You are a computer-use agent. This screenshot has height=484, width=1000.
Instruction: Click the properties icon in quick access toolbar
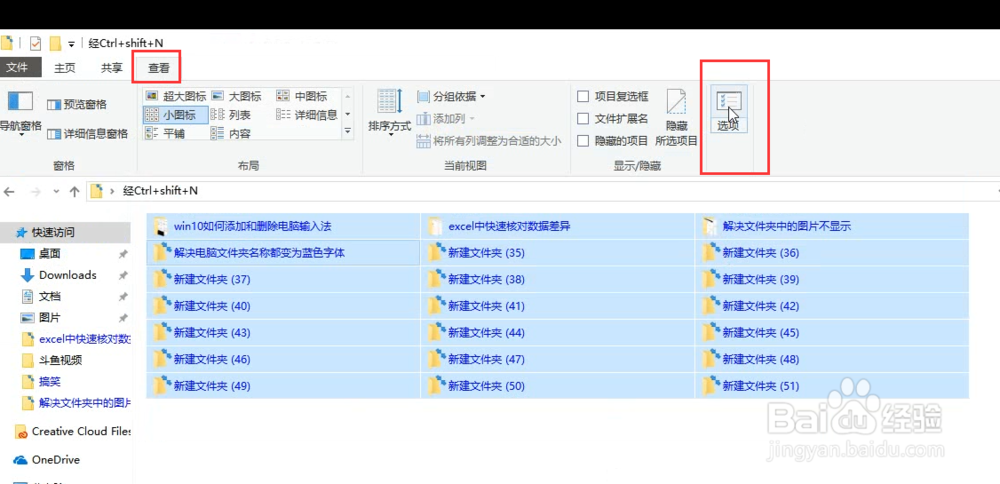[36, 43]
